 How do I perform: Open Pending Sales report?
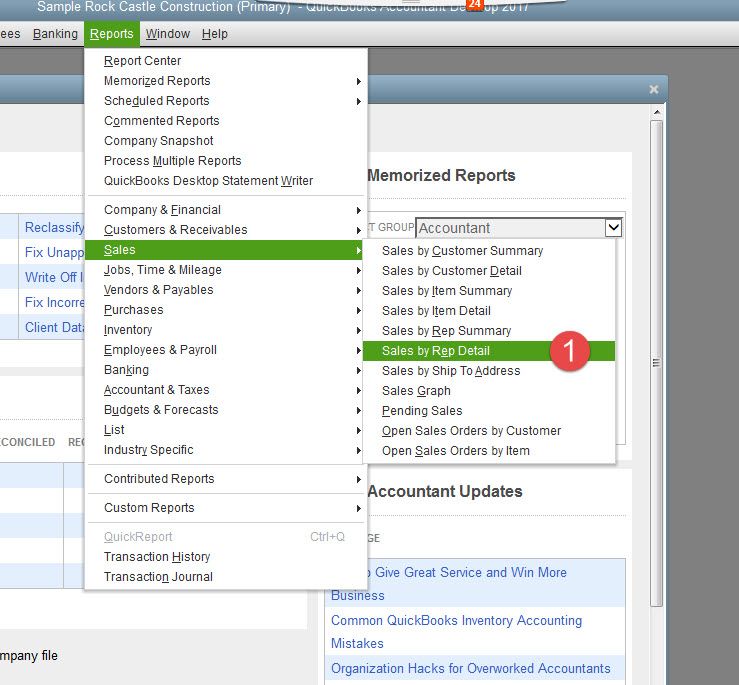click(x=489, y=411)
